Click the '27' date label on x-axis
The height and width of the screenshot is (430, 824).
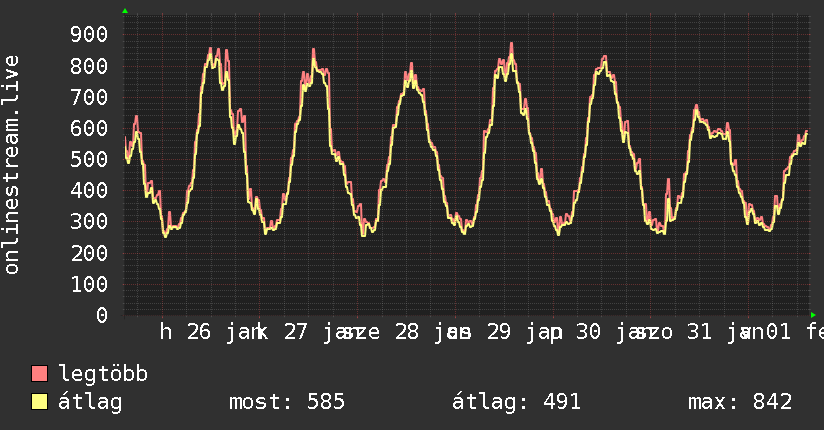tap(296, 332)
